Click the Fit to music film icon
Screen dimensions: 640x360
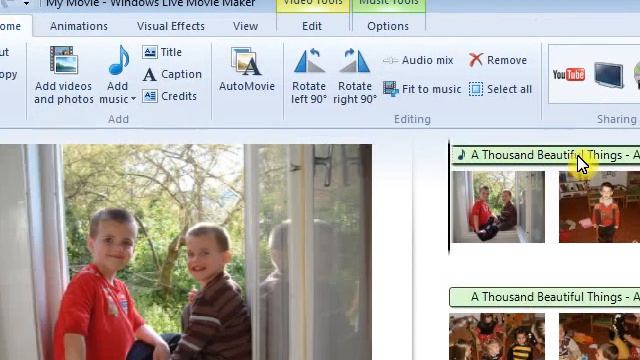[x=391, y=89]
